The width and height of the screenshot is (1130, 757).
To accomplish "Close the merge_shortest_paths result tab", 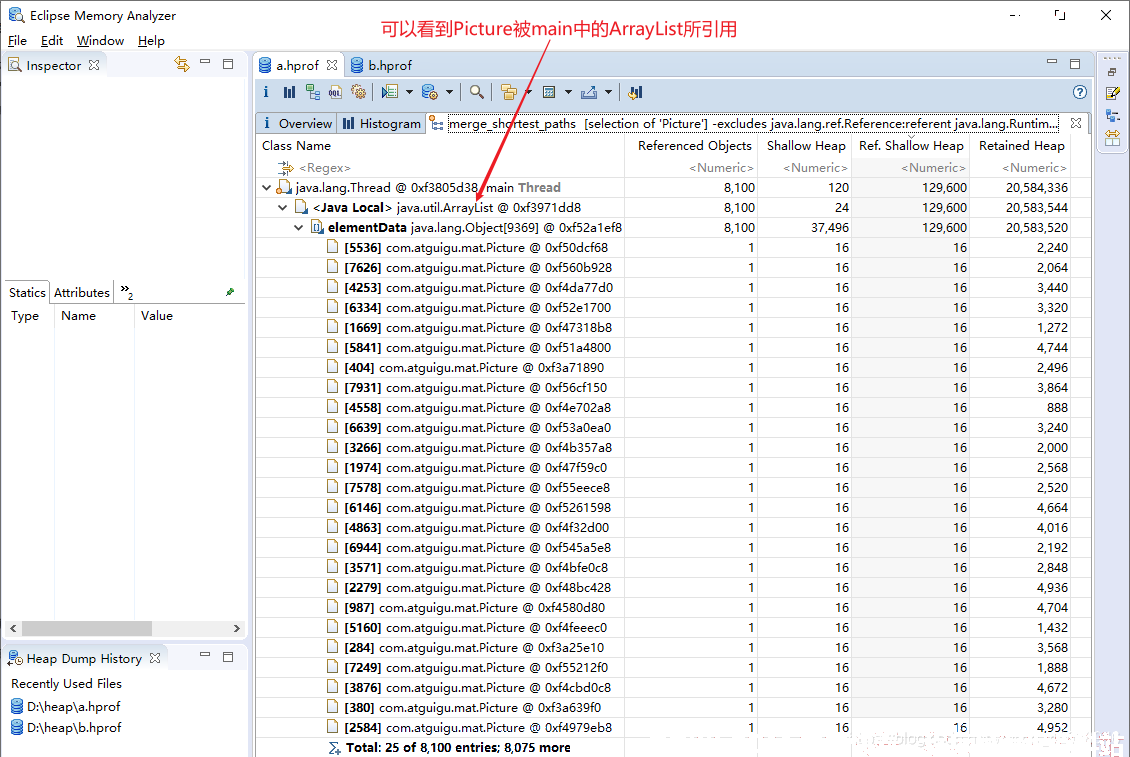I will (1076, 123).
